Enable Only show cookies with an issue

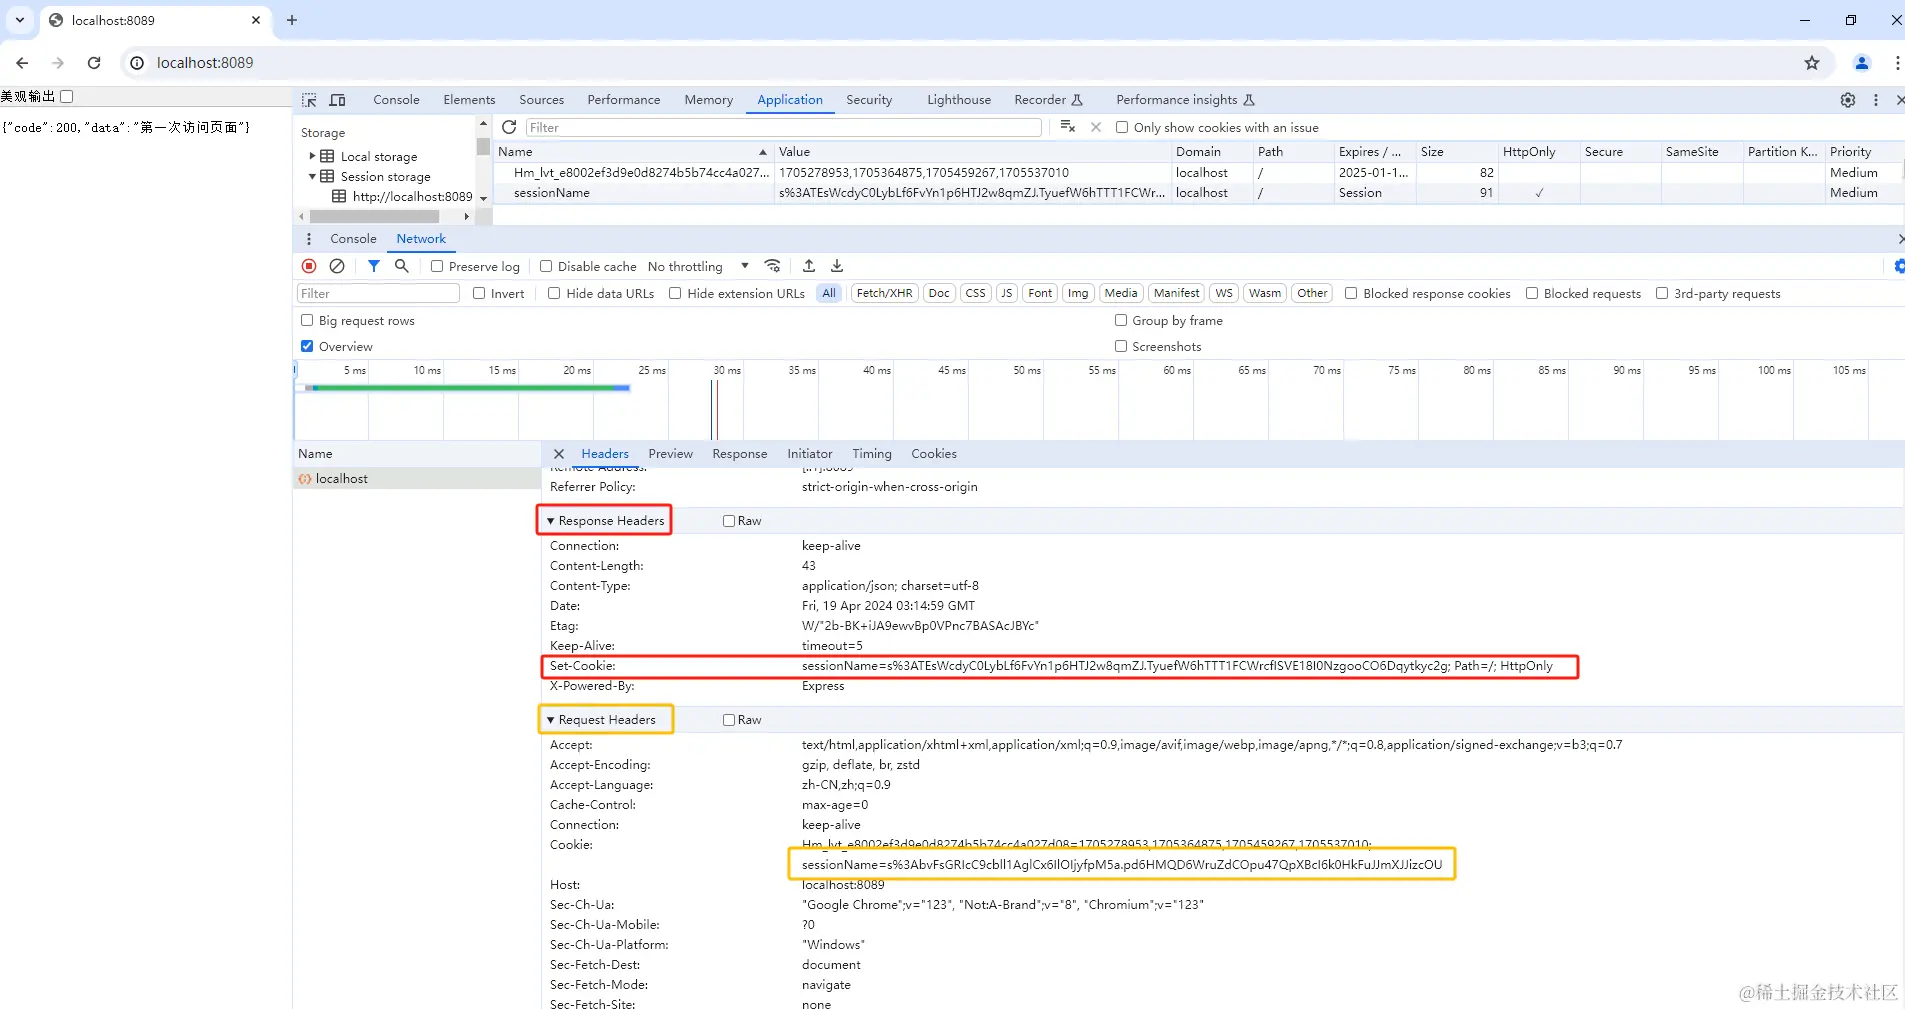(1122, 128)
